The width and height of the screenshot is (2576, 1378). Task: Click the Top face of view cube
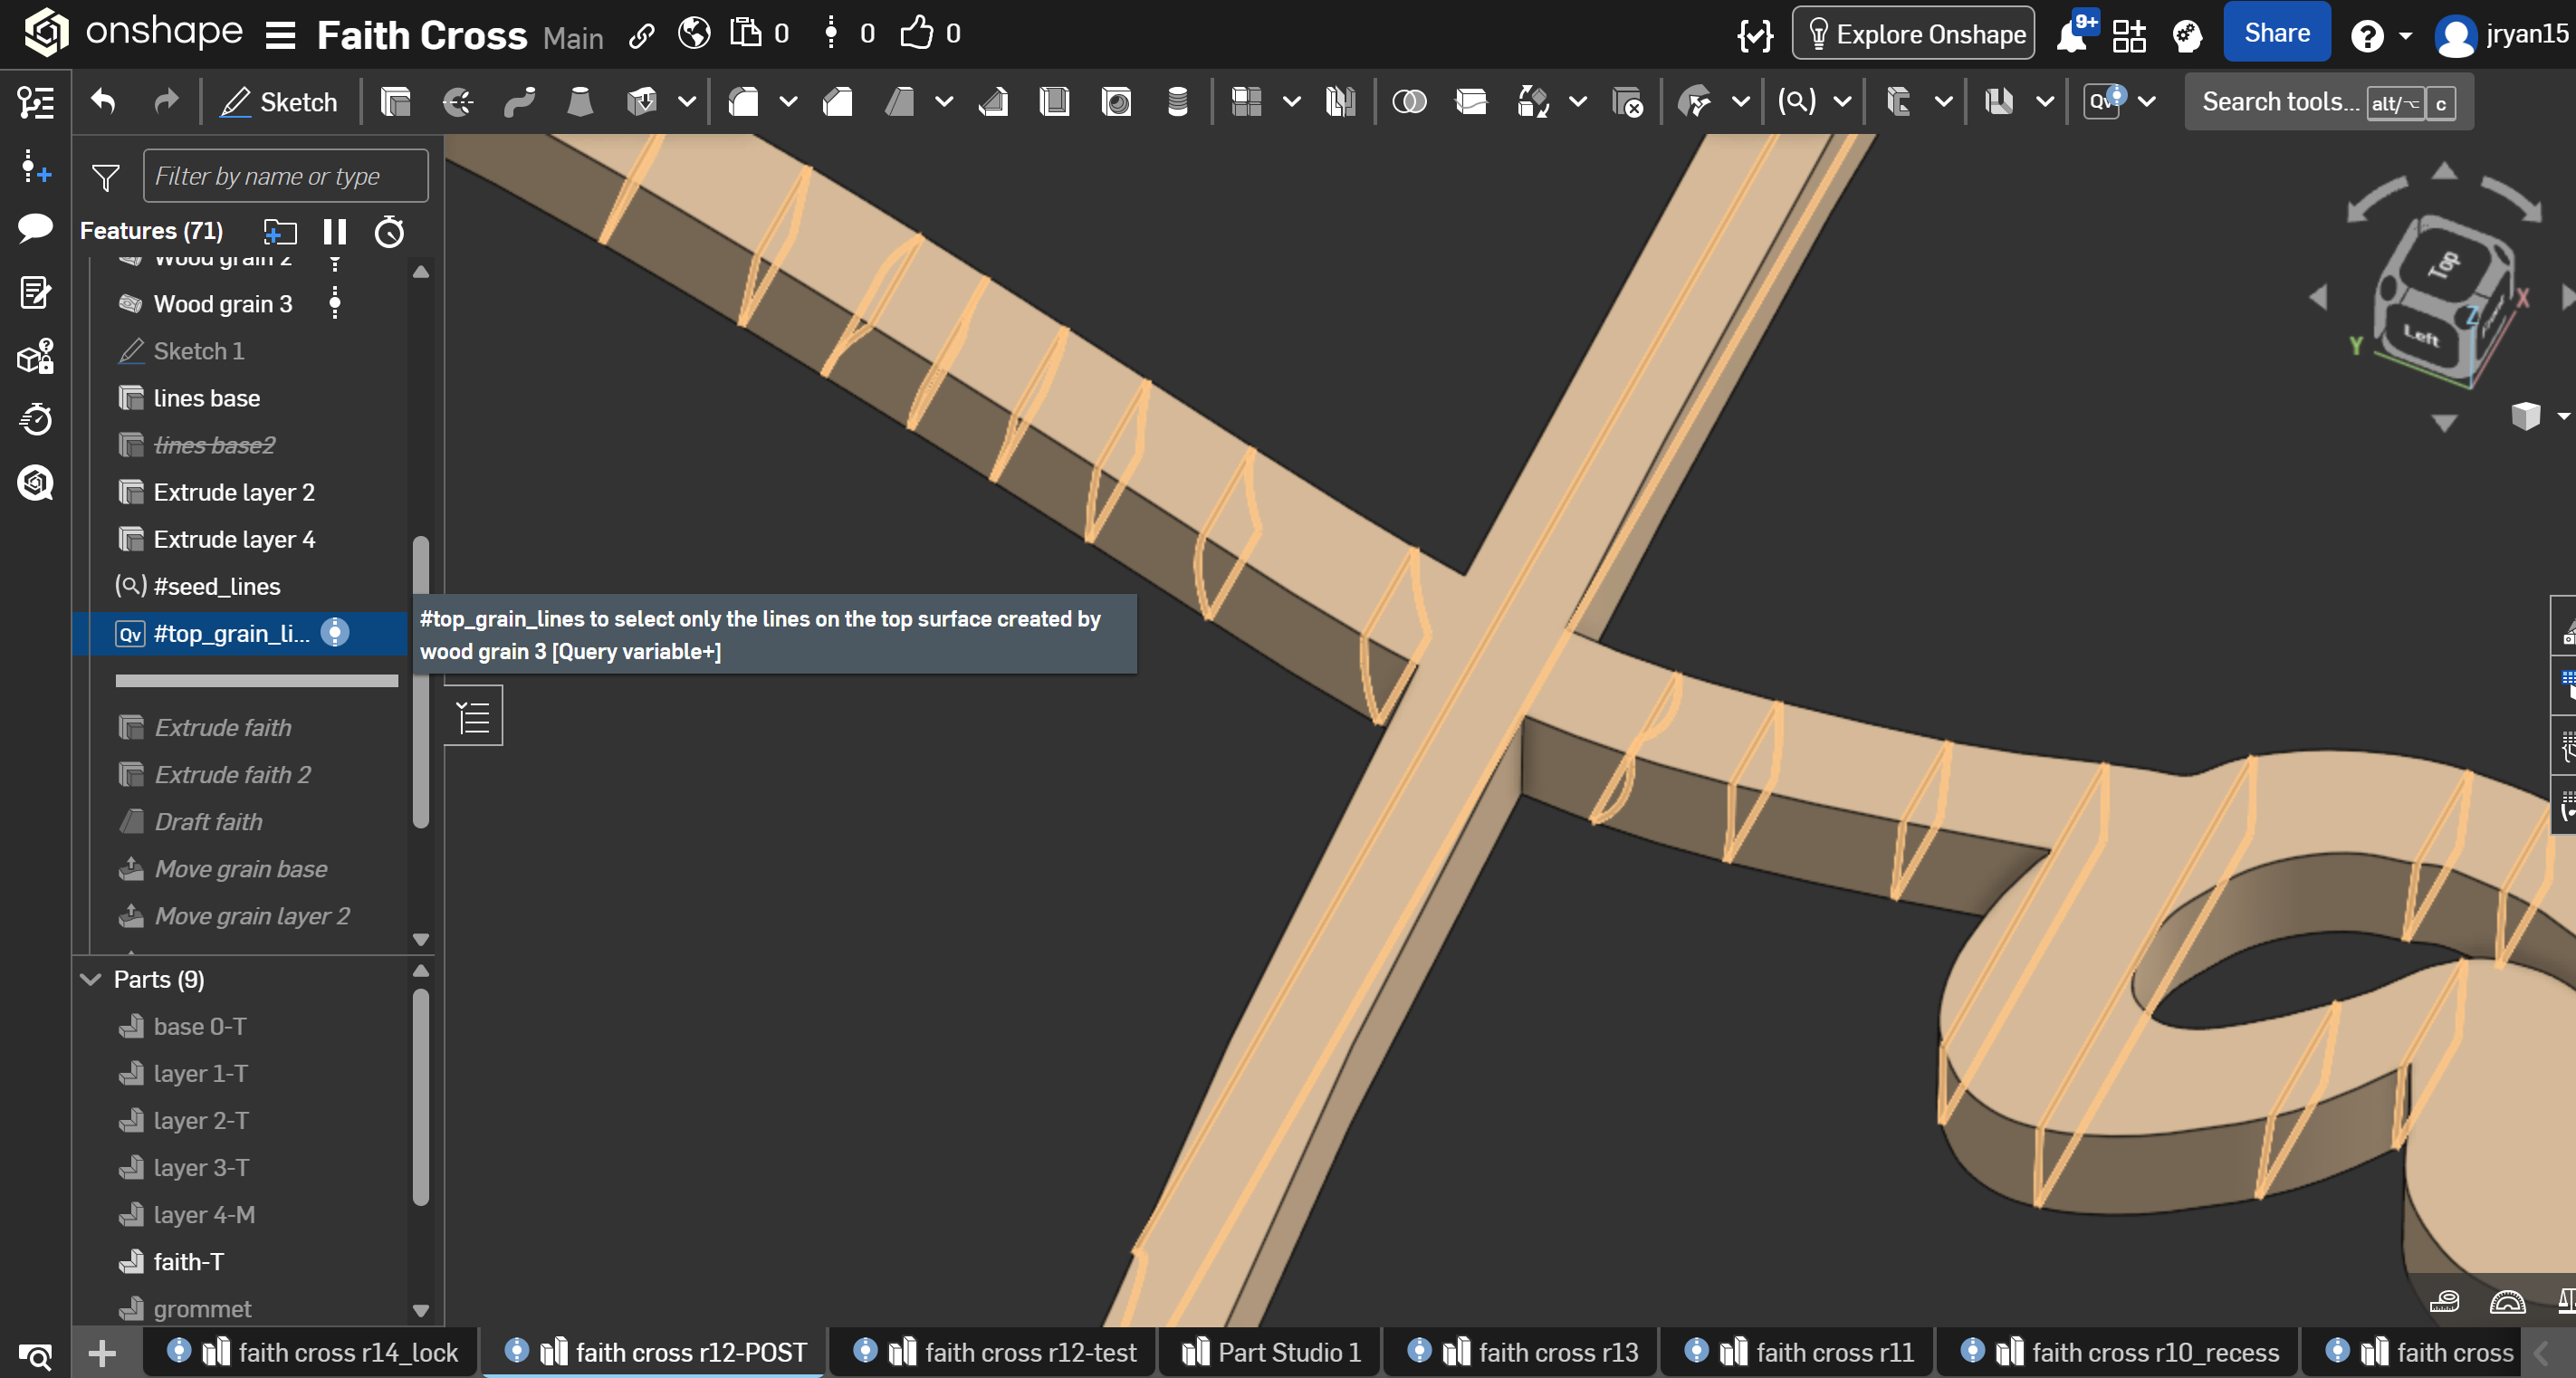point(2444,265)
